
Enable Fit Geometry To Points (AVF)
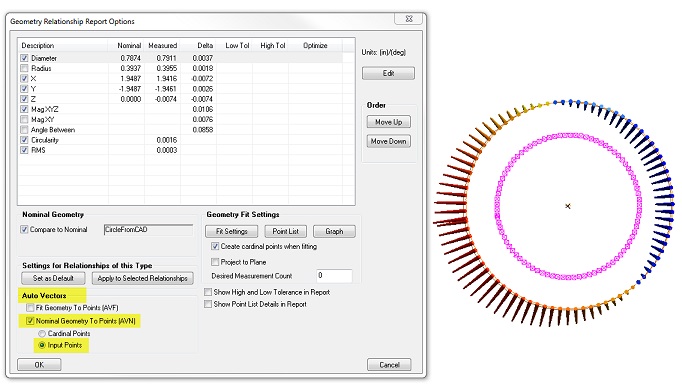[30, 308]
